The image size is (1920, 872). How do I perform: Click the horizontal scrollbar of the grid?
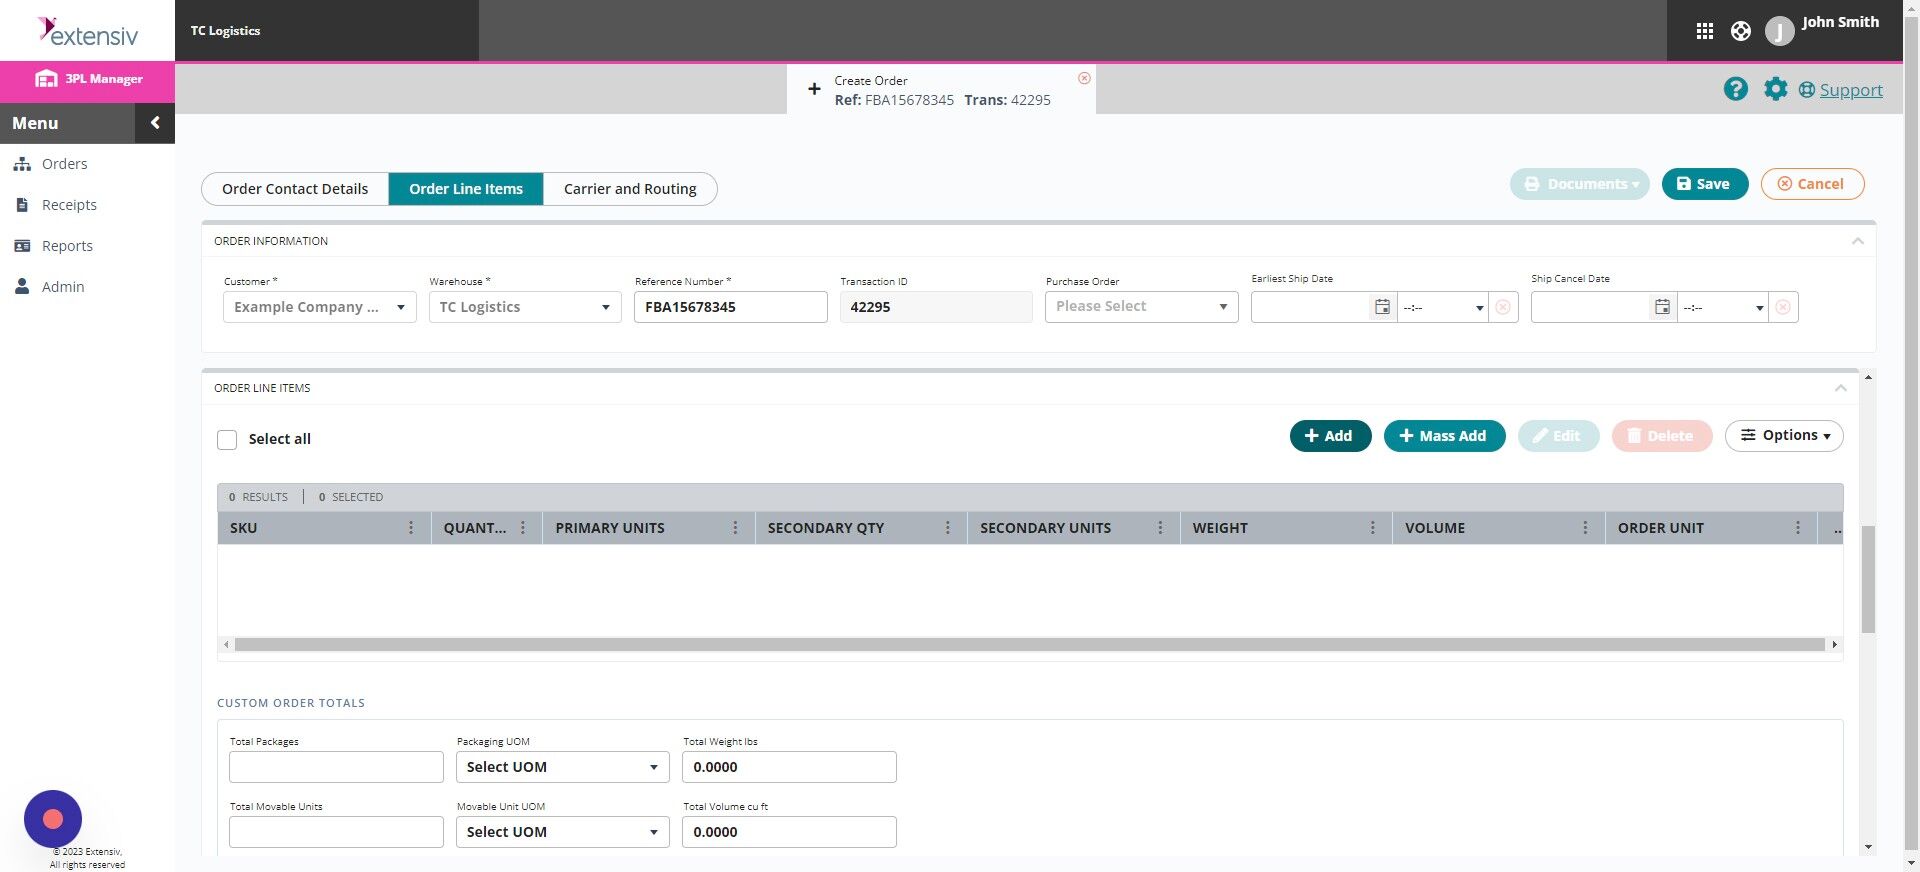click(1030, 645)
